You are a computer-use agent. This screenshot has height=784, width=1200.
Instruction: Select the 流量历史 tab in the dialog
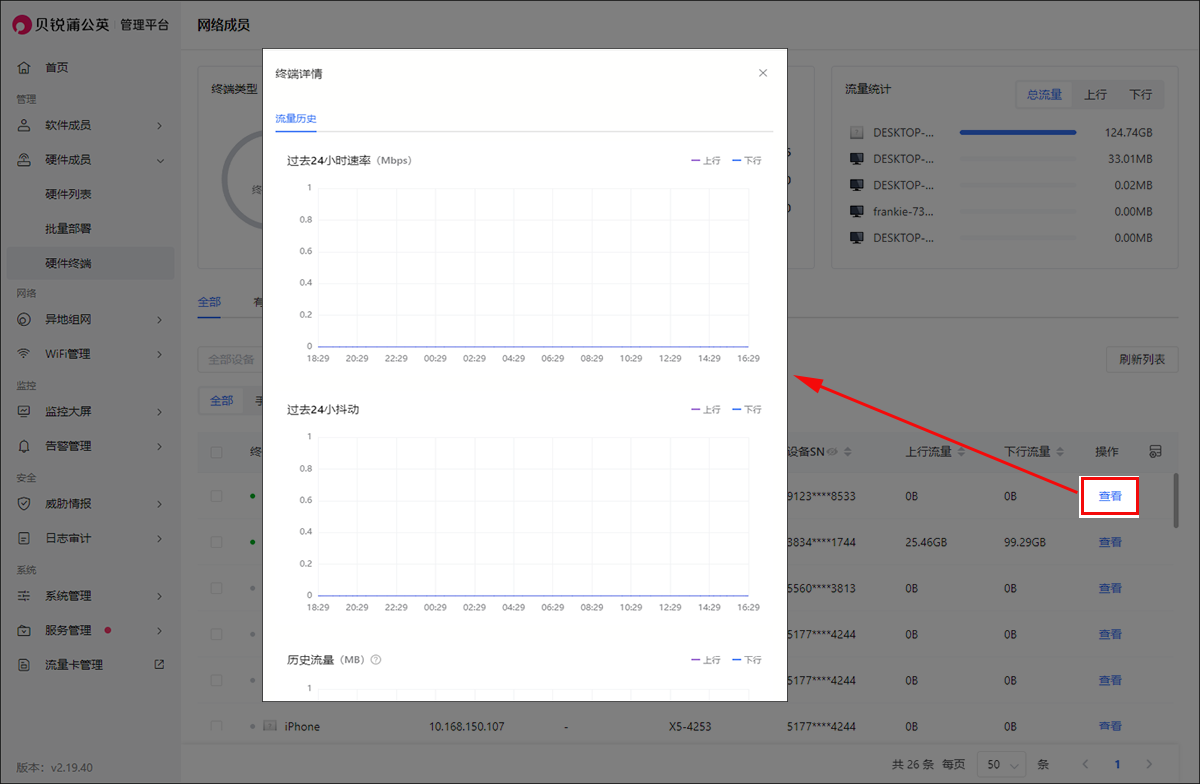point(296,119)
